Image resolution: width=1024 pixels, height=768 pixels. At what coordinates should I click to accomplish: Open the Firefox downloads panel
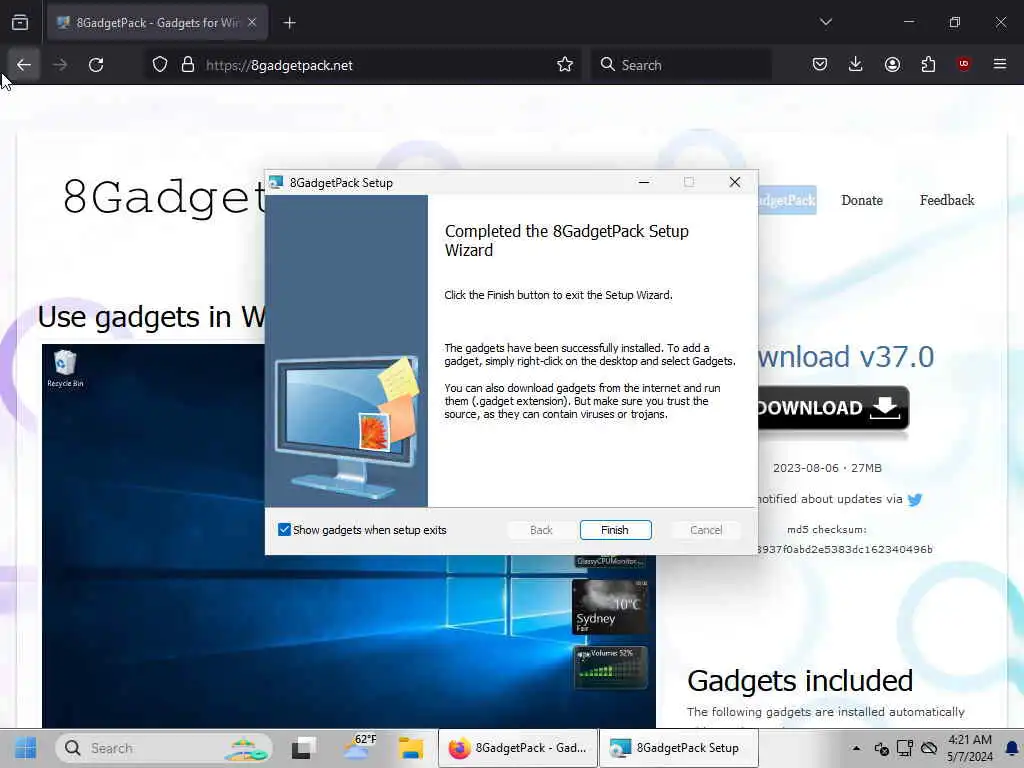(856, 64)
